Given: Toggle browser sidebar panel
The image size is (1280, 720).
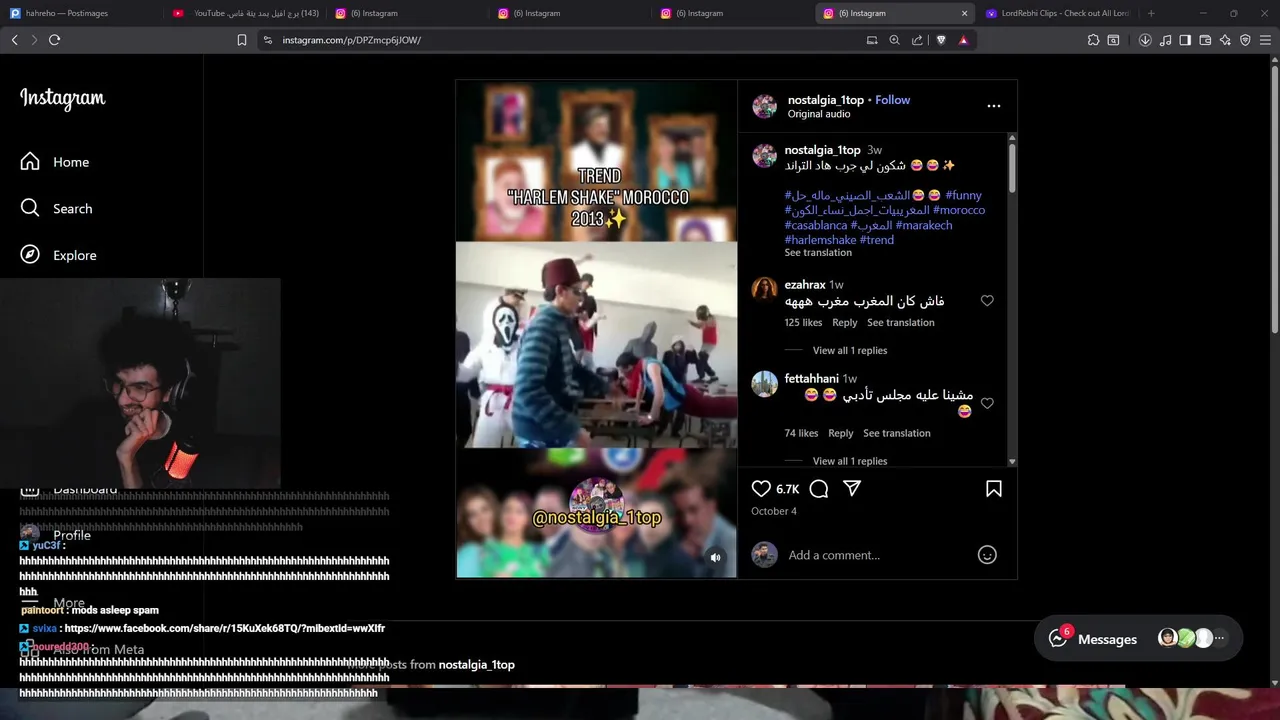Looking at the screenshot, I should [x=1185, y=40].
